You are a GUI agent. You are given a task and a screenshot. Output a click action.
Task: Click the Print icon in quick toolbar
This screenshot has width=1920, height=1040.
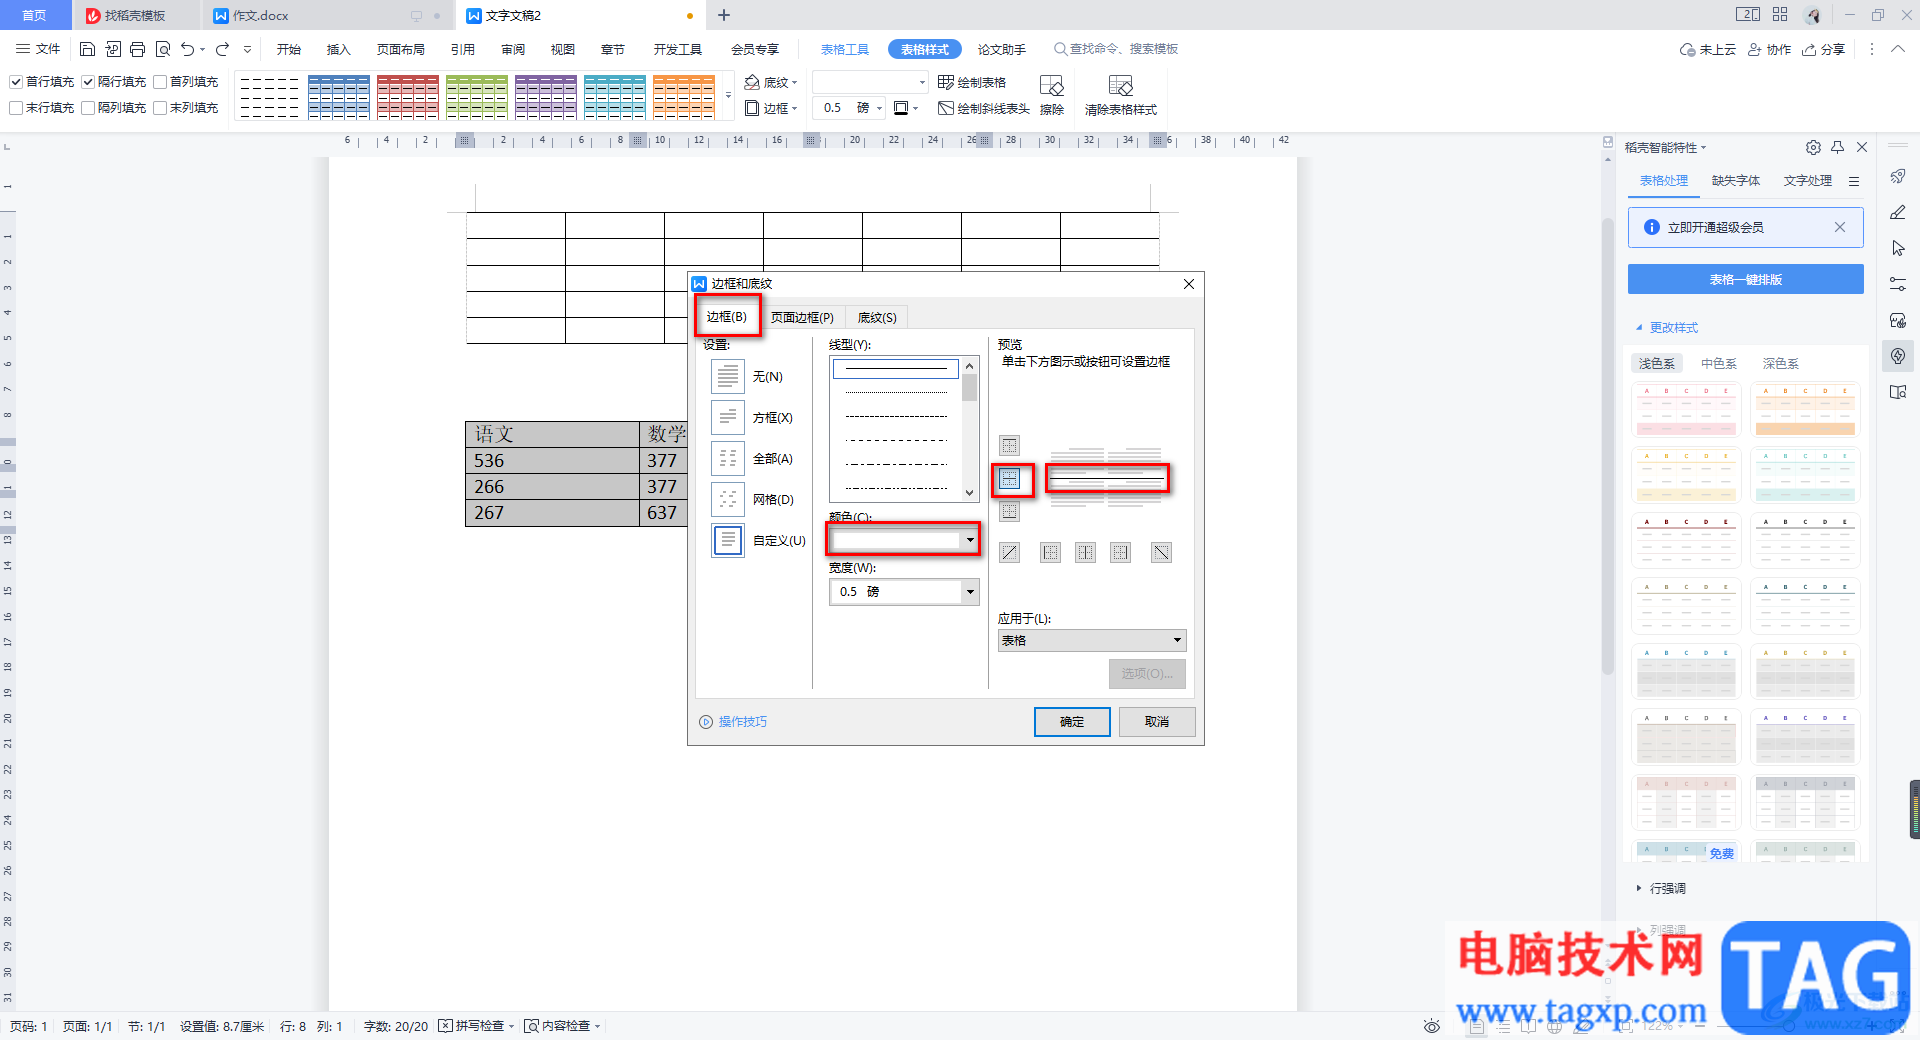137,49
